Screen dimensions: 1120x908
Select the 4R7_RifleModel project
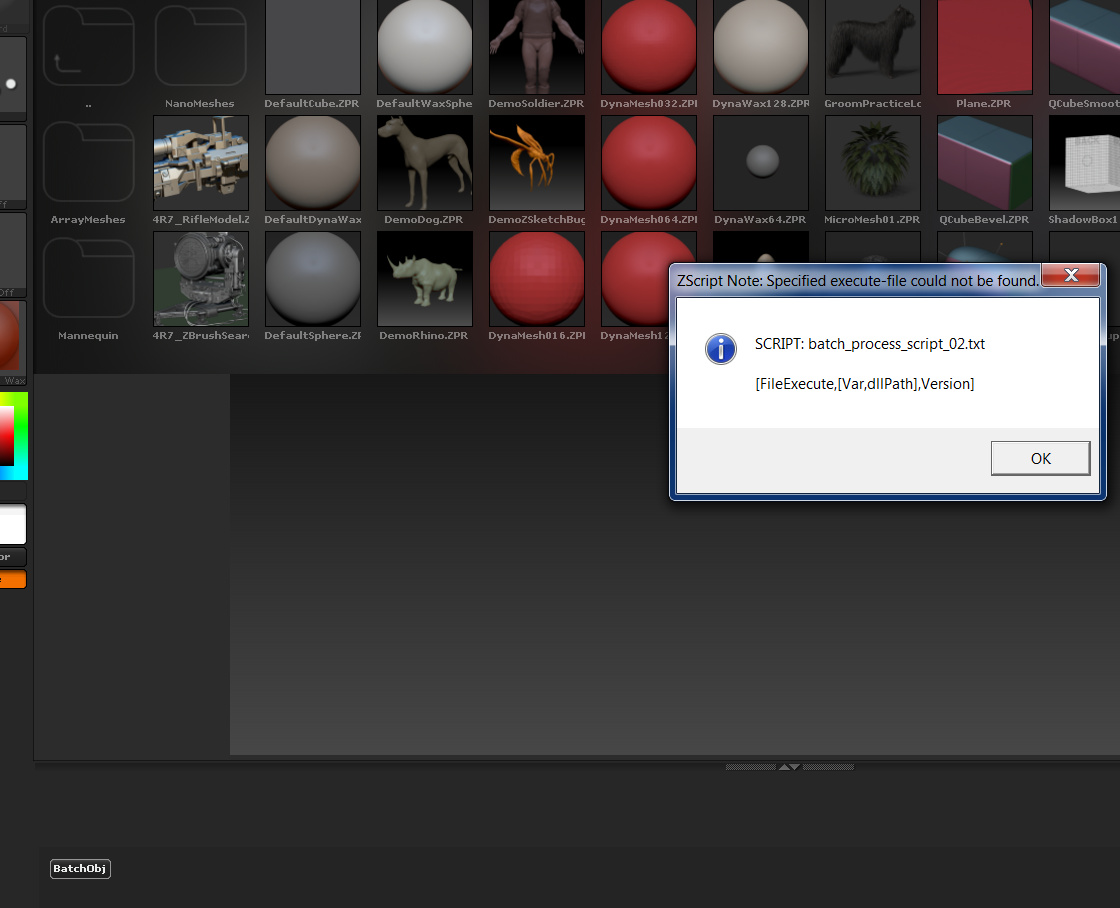[x=201, y=163]
